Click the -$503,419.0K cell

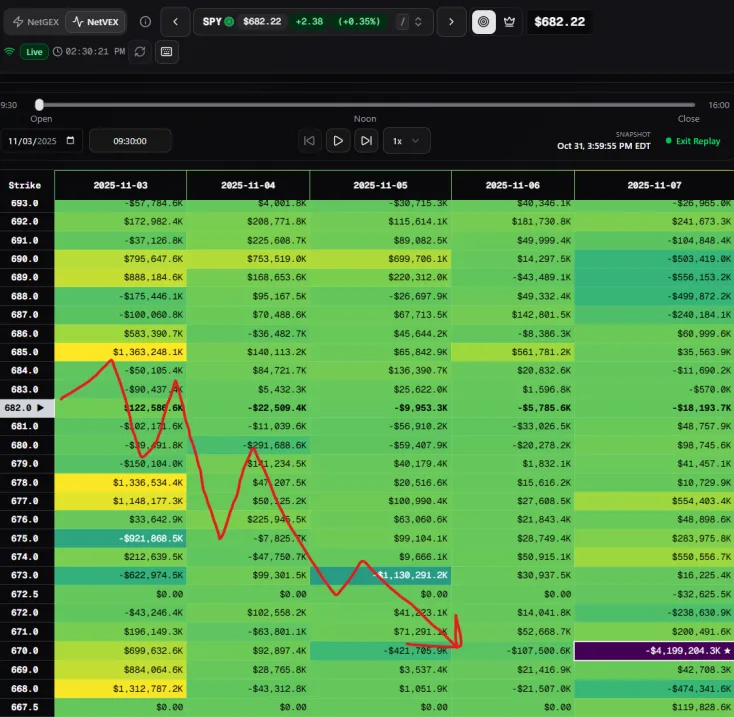(654, 259)
